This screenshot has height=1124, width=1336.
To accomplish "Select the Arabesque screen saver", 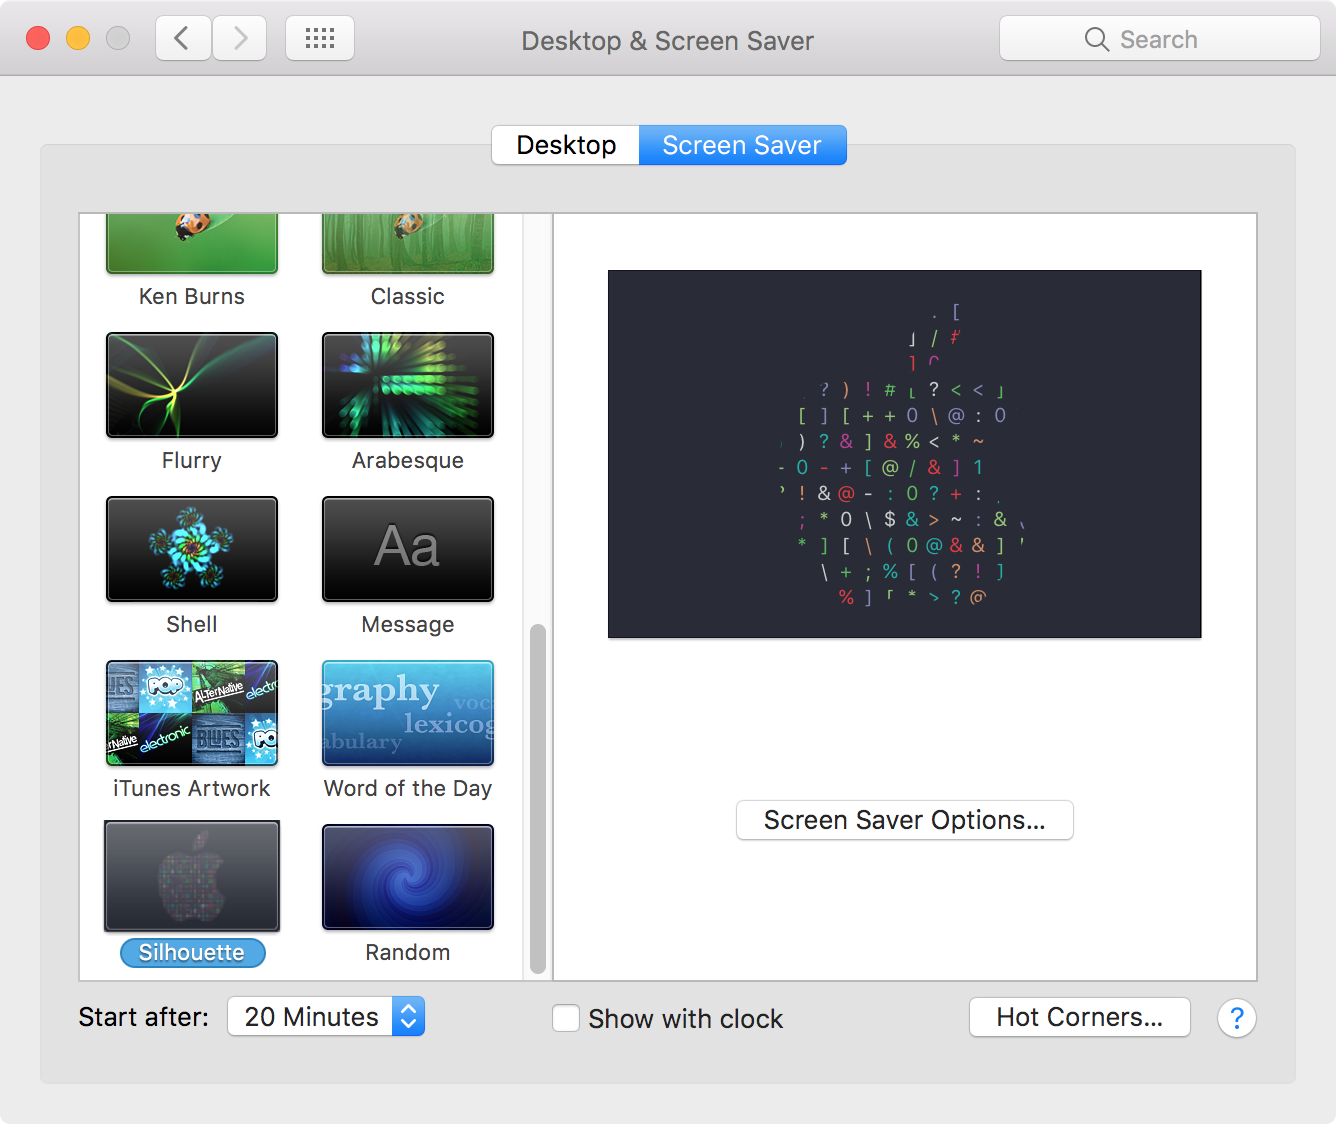I will coord(408,385).
